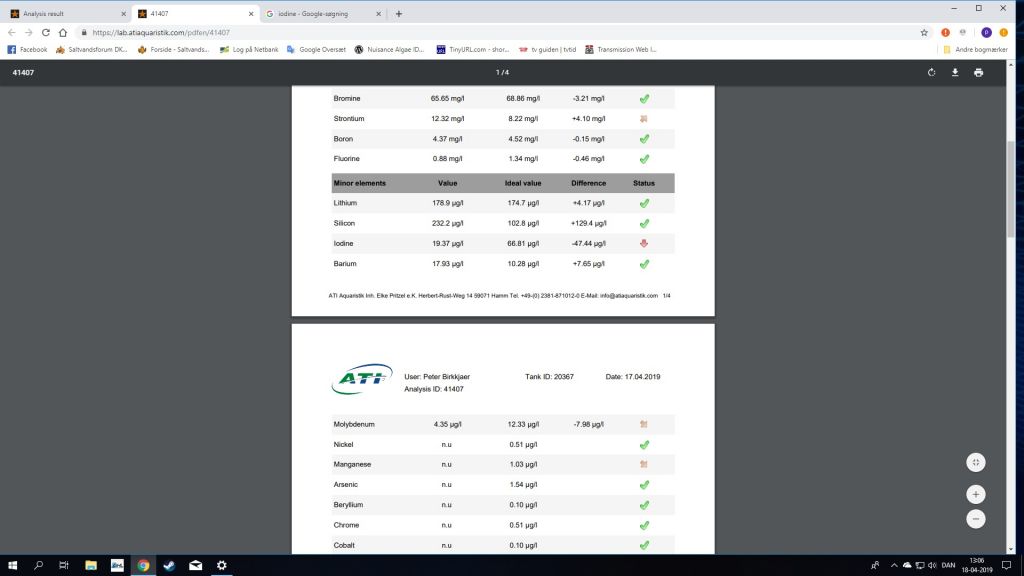Rotate the PDF document clockwise
This screenshot has height=576, width=1024.
pos(932,72)
